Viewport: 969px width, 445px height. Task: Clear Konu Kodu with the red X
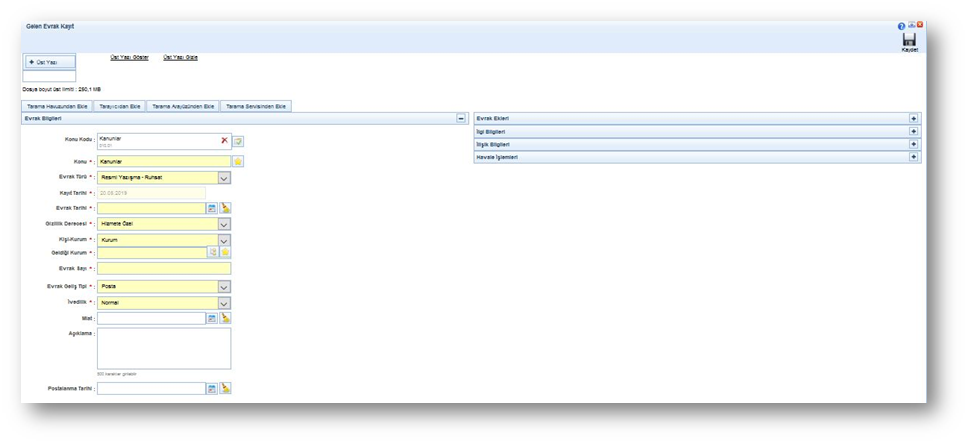click(x=224, y=141)
